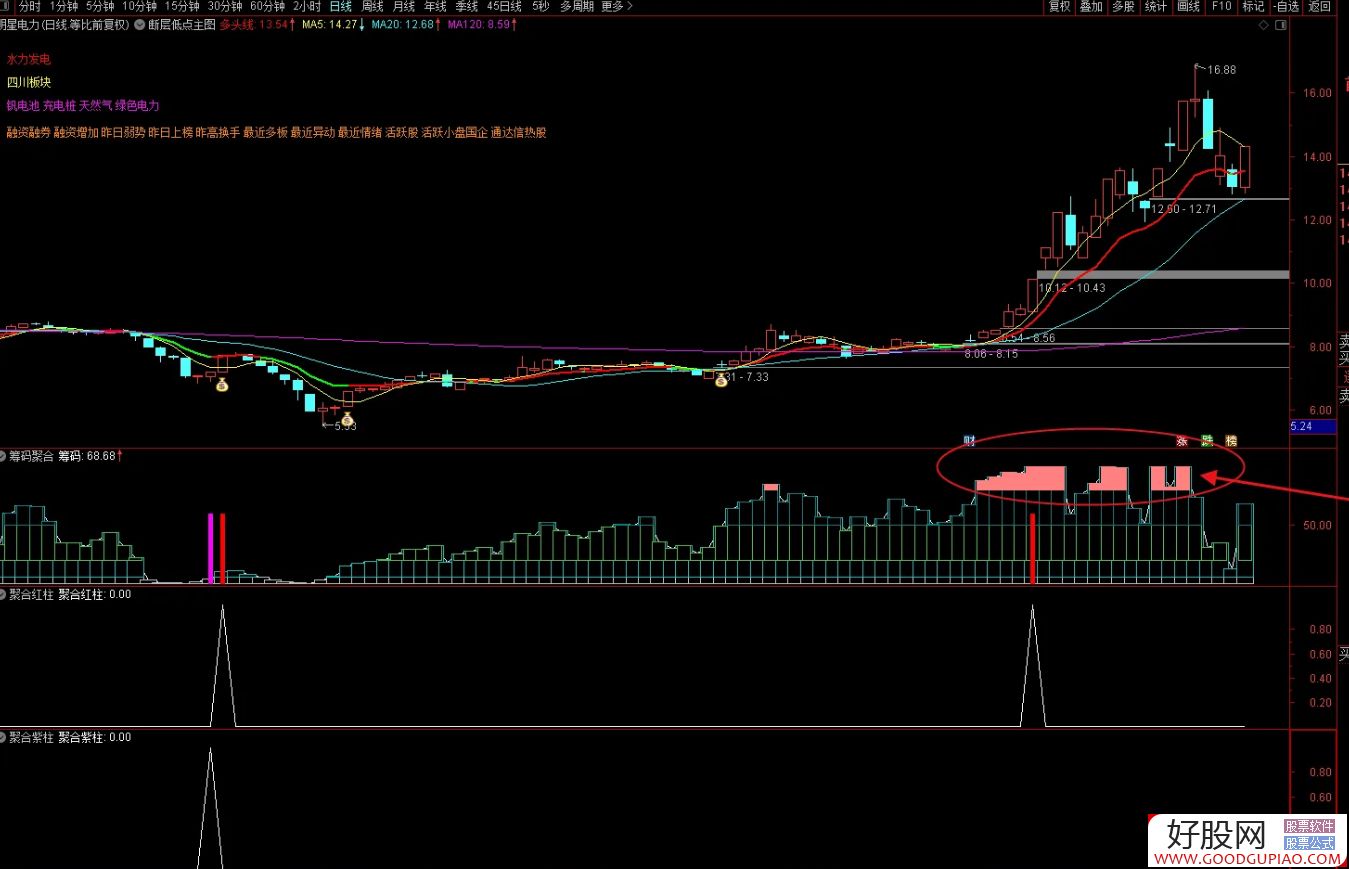Select the 日线 daily tab
This screenshot has height=869, width=1349.
[341, 6]
